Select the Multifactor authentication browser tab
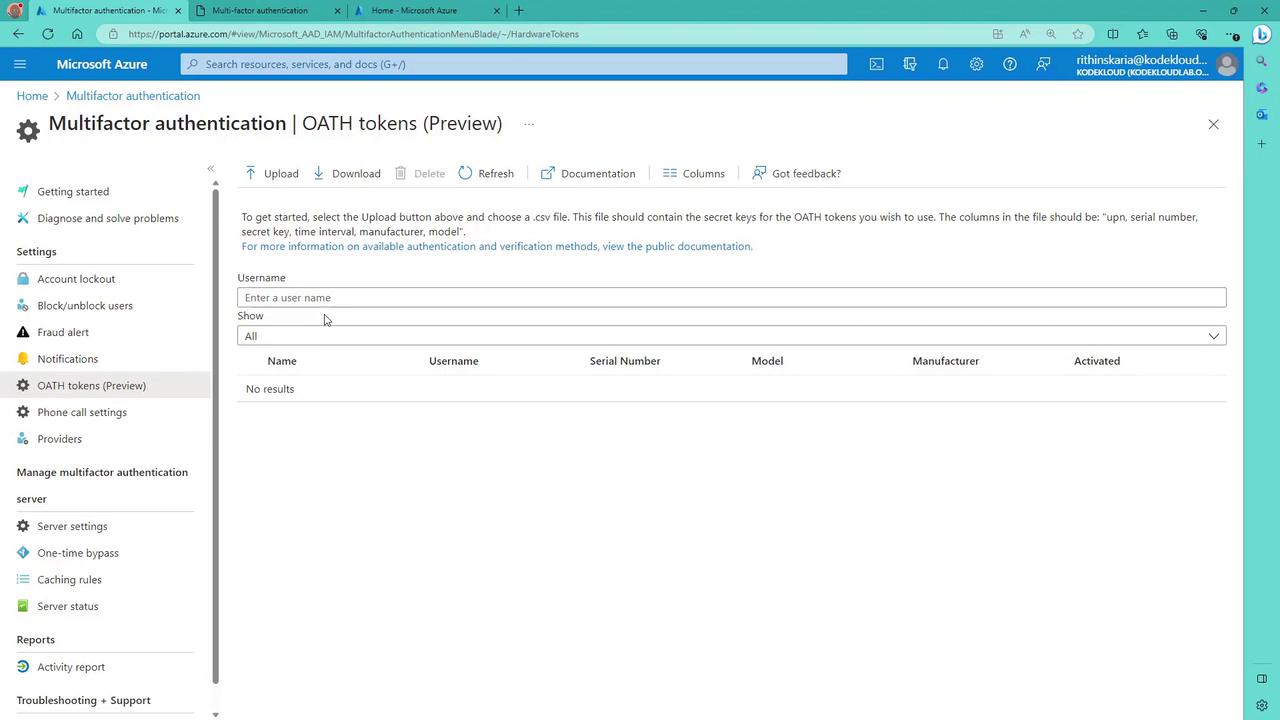This screenshot has width=1280, height=720. coord(108,11)
